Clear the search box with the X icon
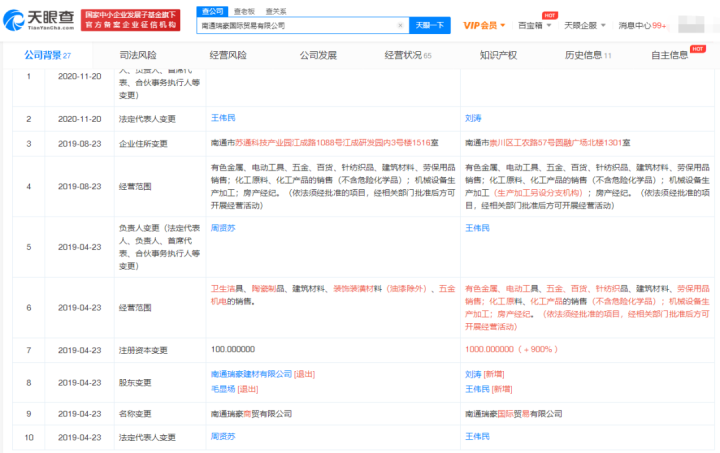 pyautogui.click(x=401, y=25)
